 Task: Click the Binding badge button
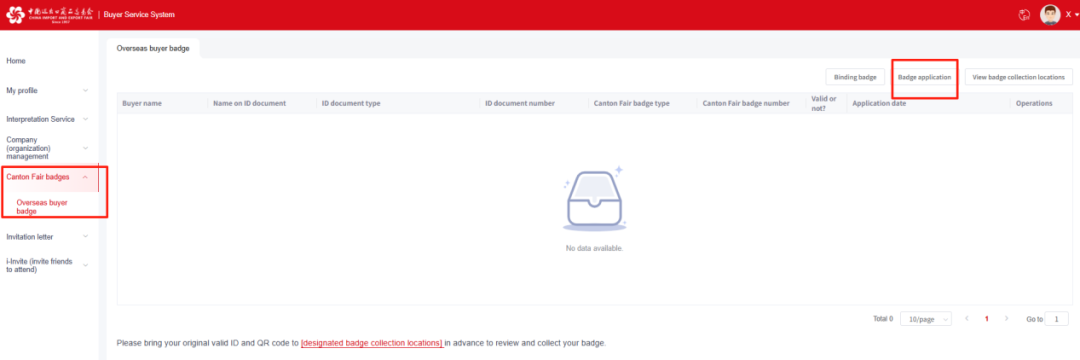coord(855,77)
